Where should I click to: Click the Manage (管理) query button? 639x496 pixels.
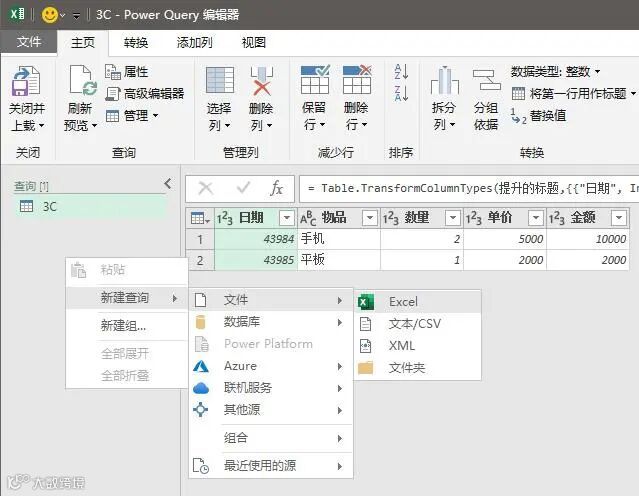pyautogui.click(x=132, y=116)
